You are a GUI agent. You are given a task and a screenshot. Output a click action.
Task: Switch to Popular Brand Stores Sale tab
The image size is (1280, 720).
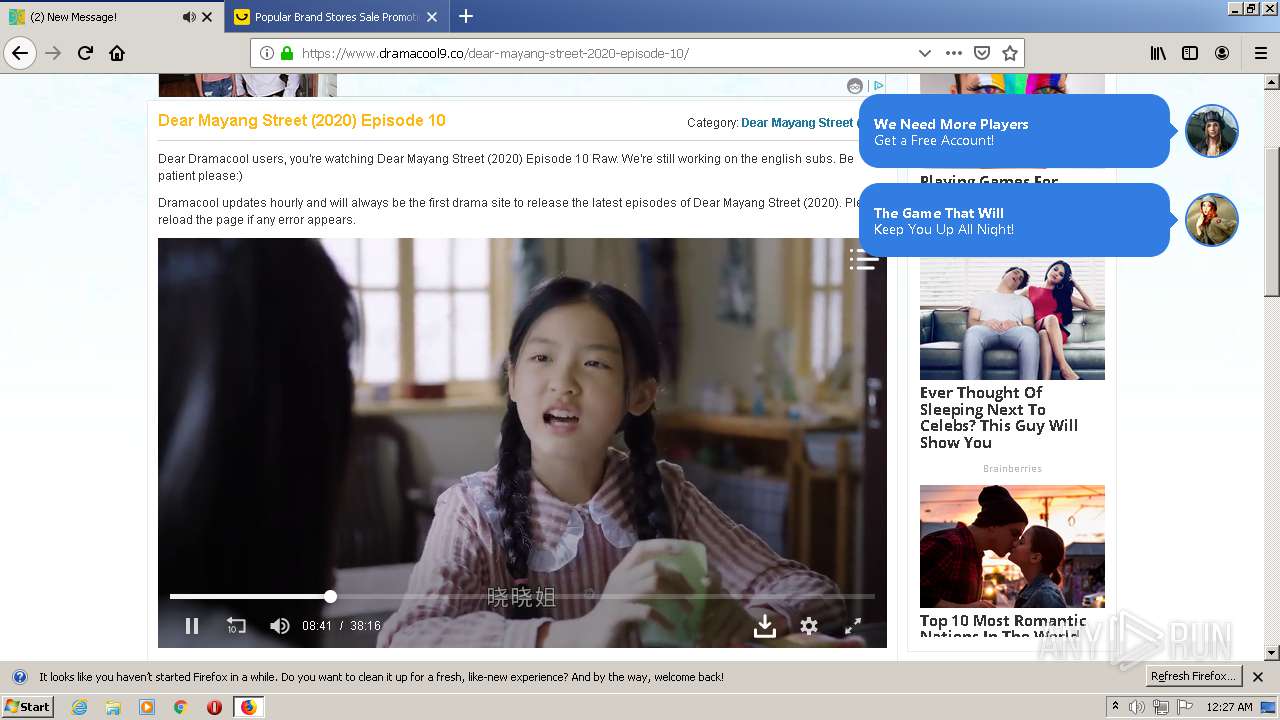tap(335, 17)
